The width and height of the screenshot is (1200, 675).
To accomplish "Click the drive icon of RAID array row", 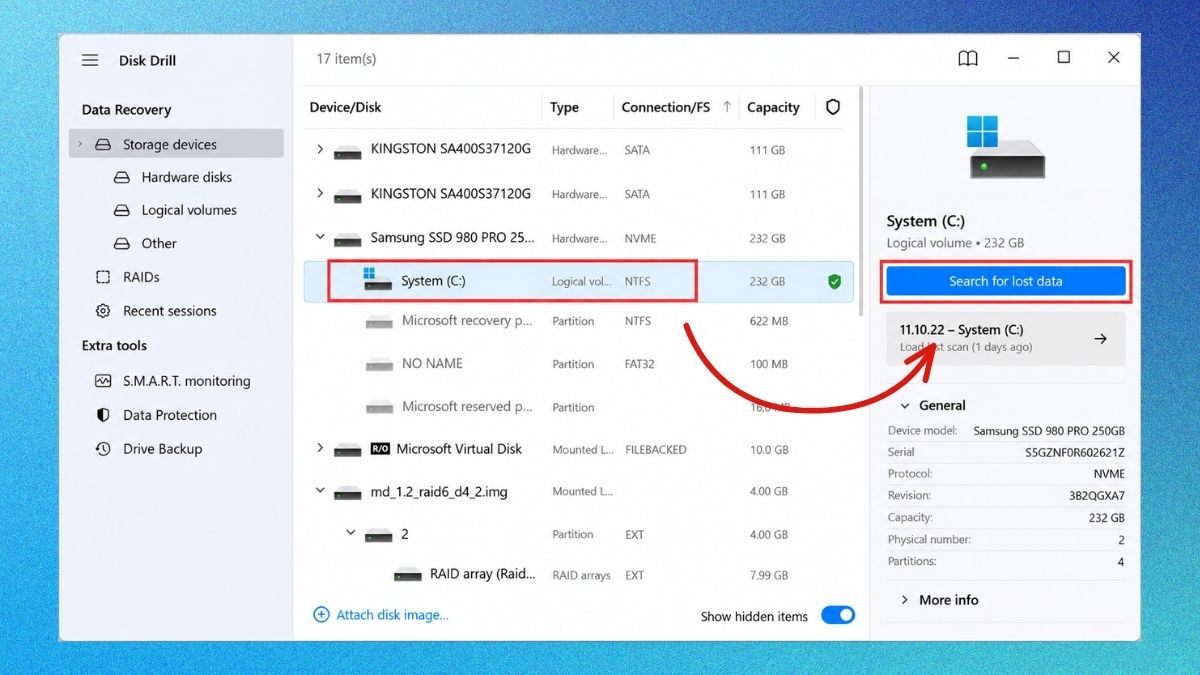I will 407,575.
